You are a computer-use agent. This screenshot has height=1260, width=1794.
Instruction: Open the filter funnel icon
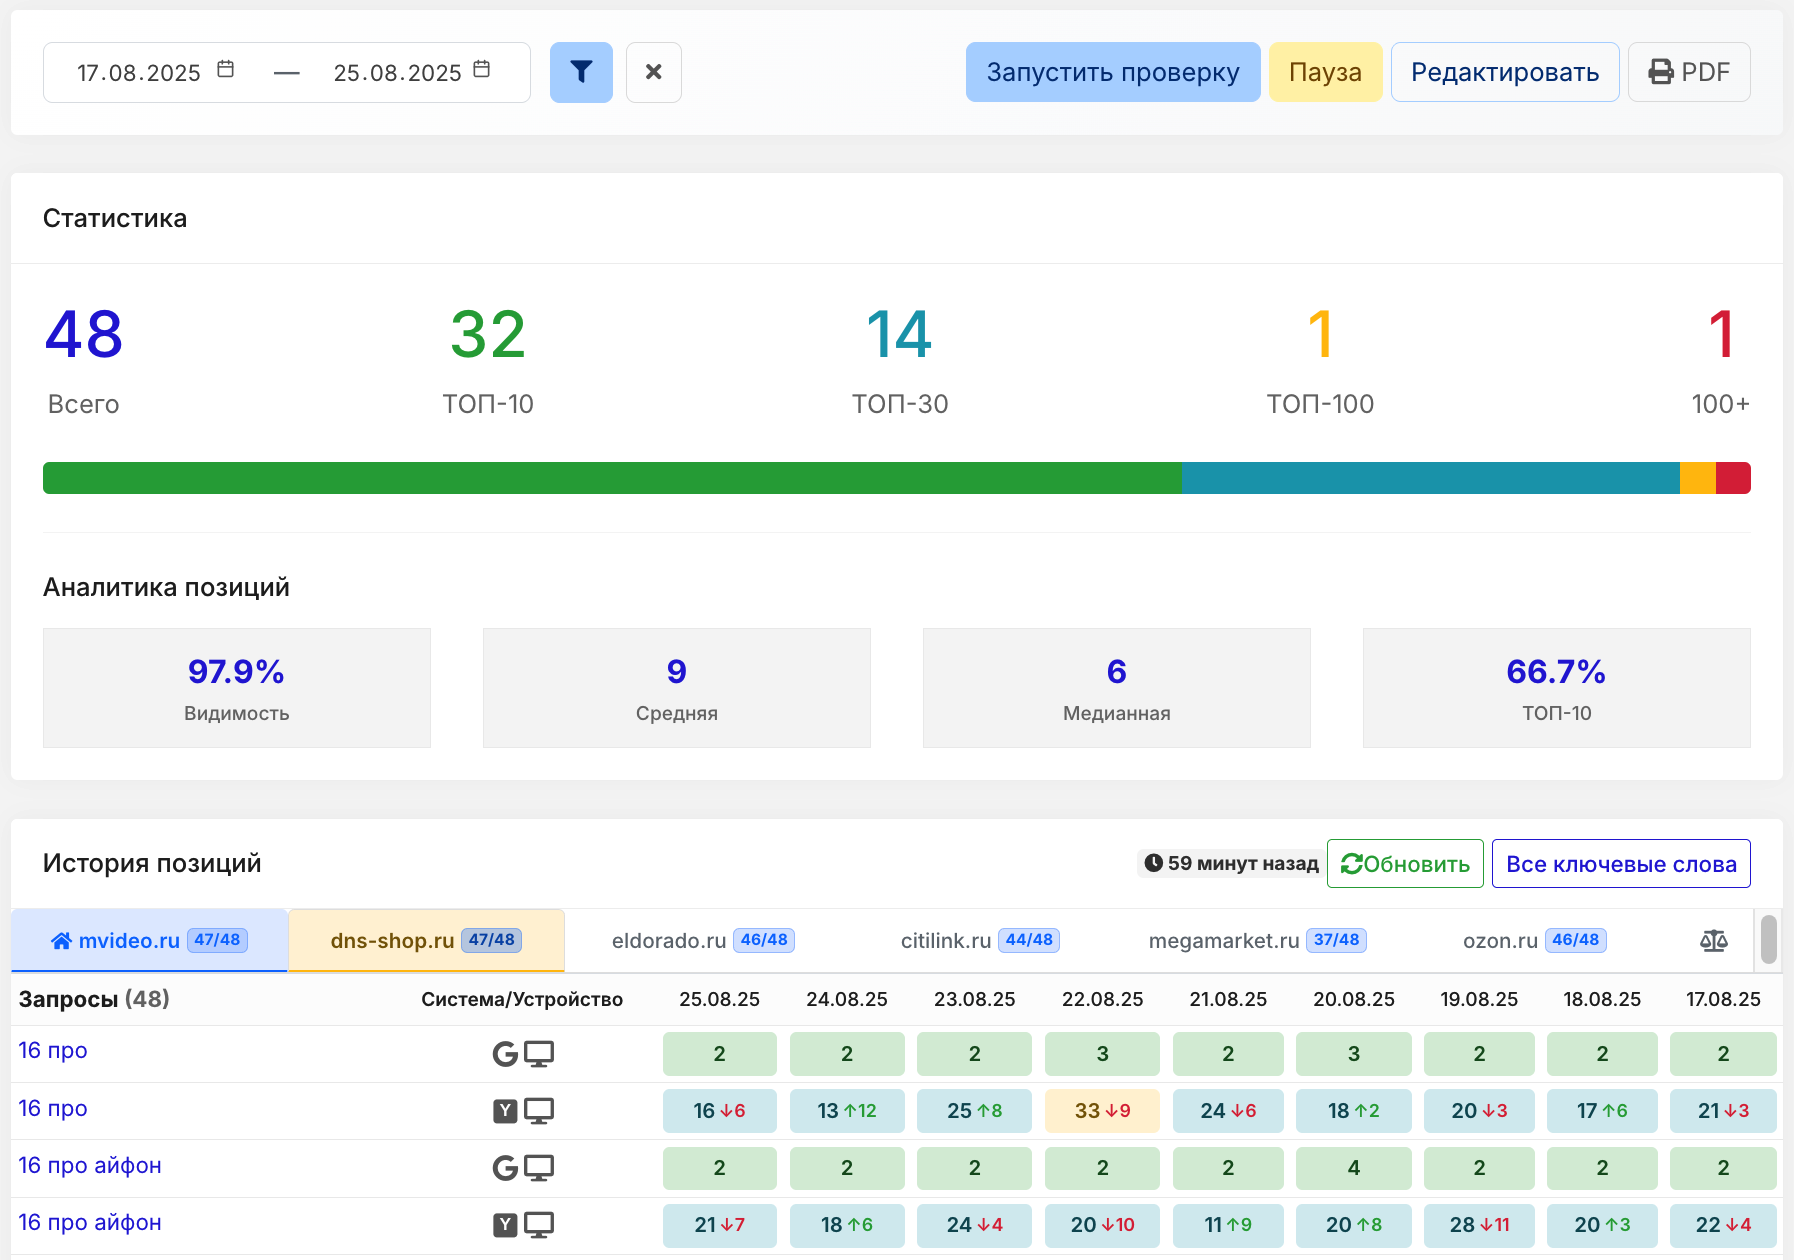coord(581,72)
